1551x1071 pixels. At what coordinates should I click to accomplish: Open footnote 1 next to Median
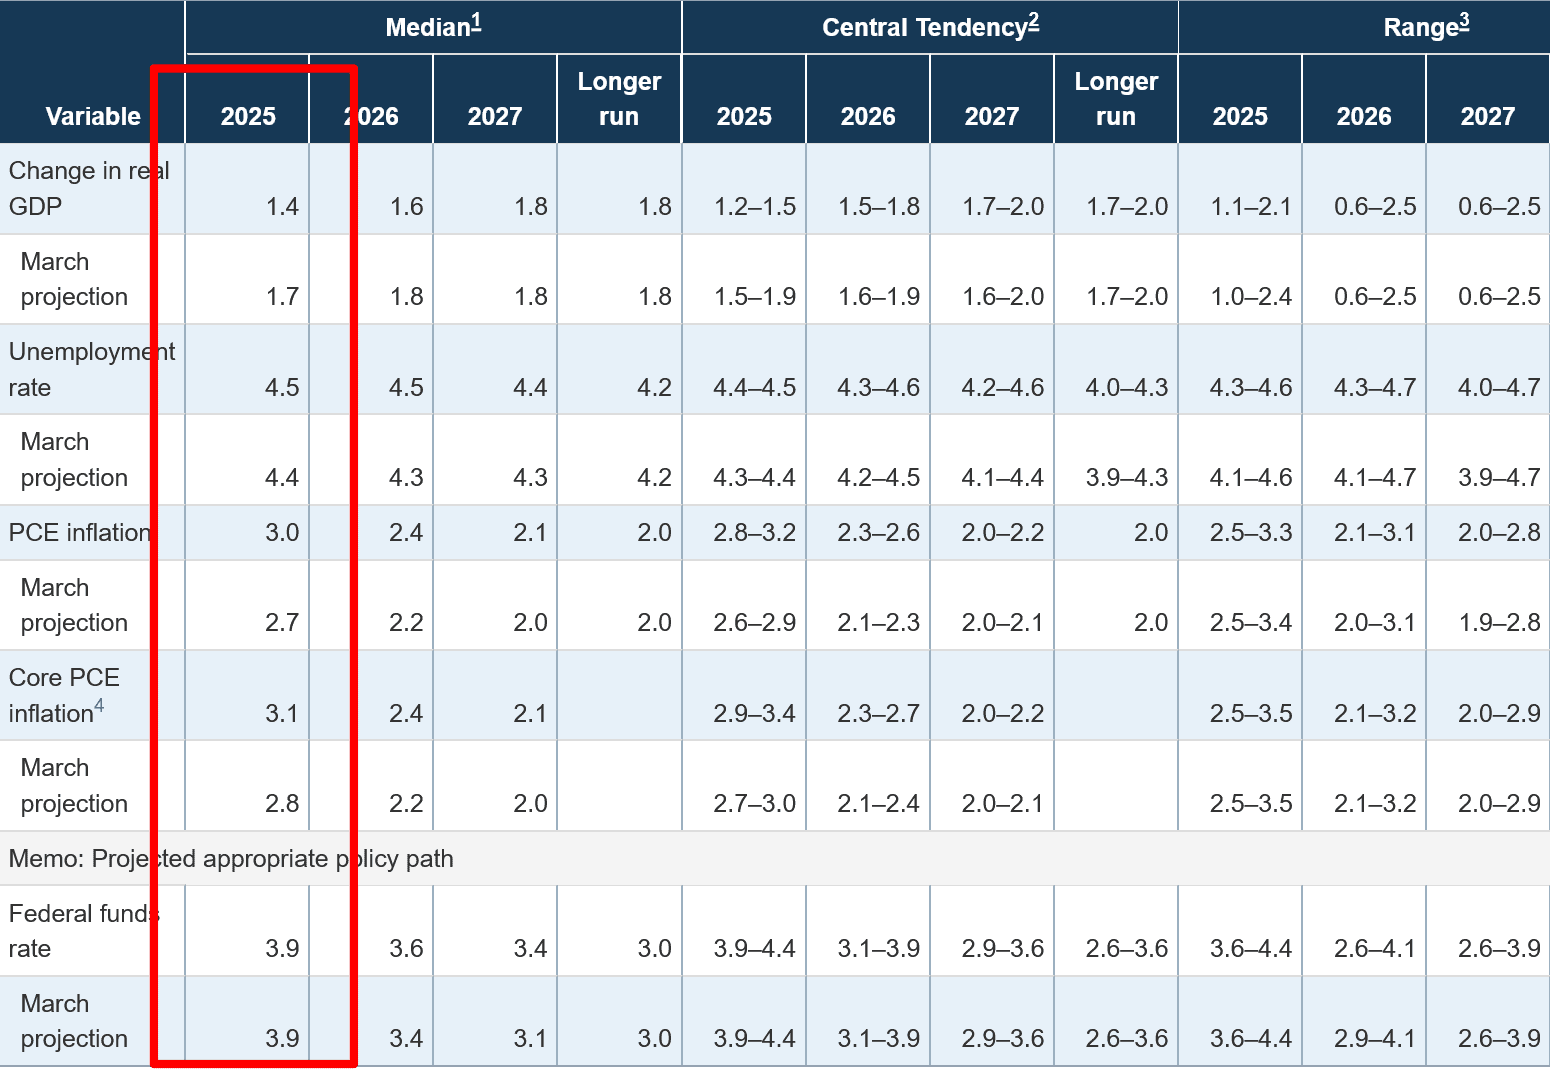click(x=476, y=22)
